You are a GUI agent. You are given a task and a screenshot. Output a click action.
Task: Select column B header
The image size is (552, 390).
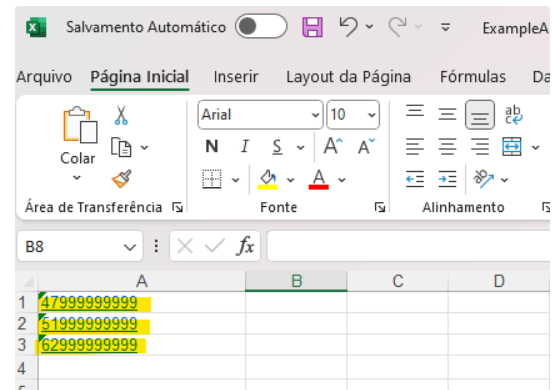tap(296, 281)
